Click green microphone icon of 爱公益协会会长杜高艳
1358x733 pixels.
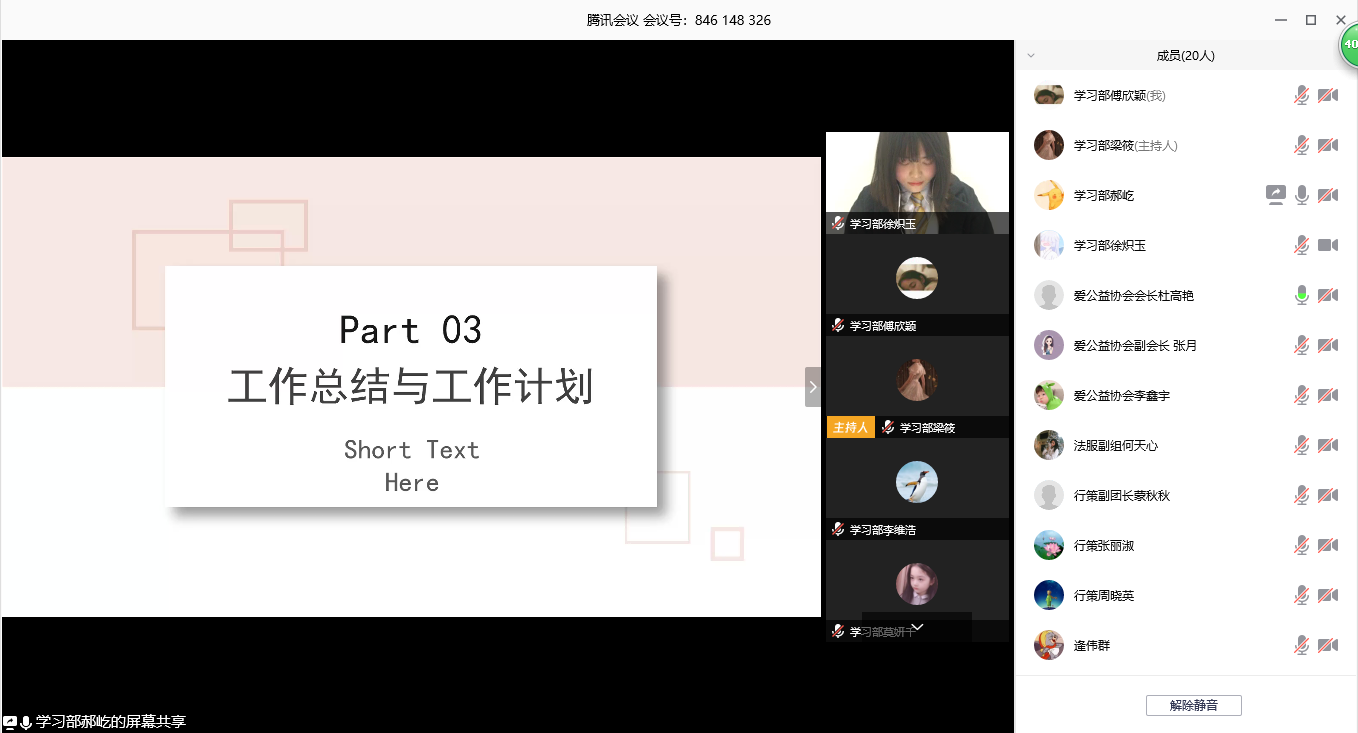point(1301,295)
